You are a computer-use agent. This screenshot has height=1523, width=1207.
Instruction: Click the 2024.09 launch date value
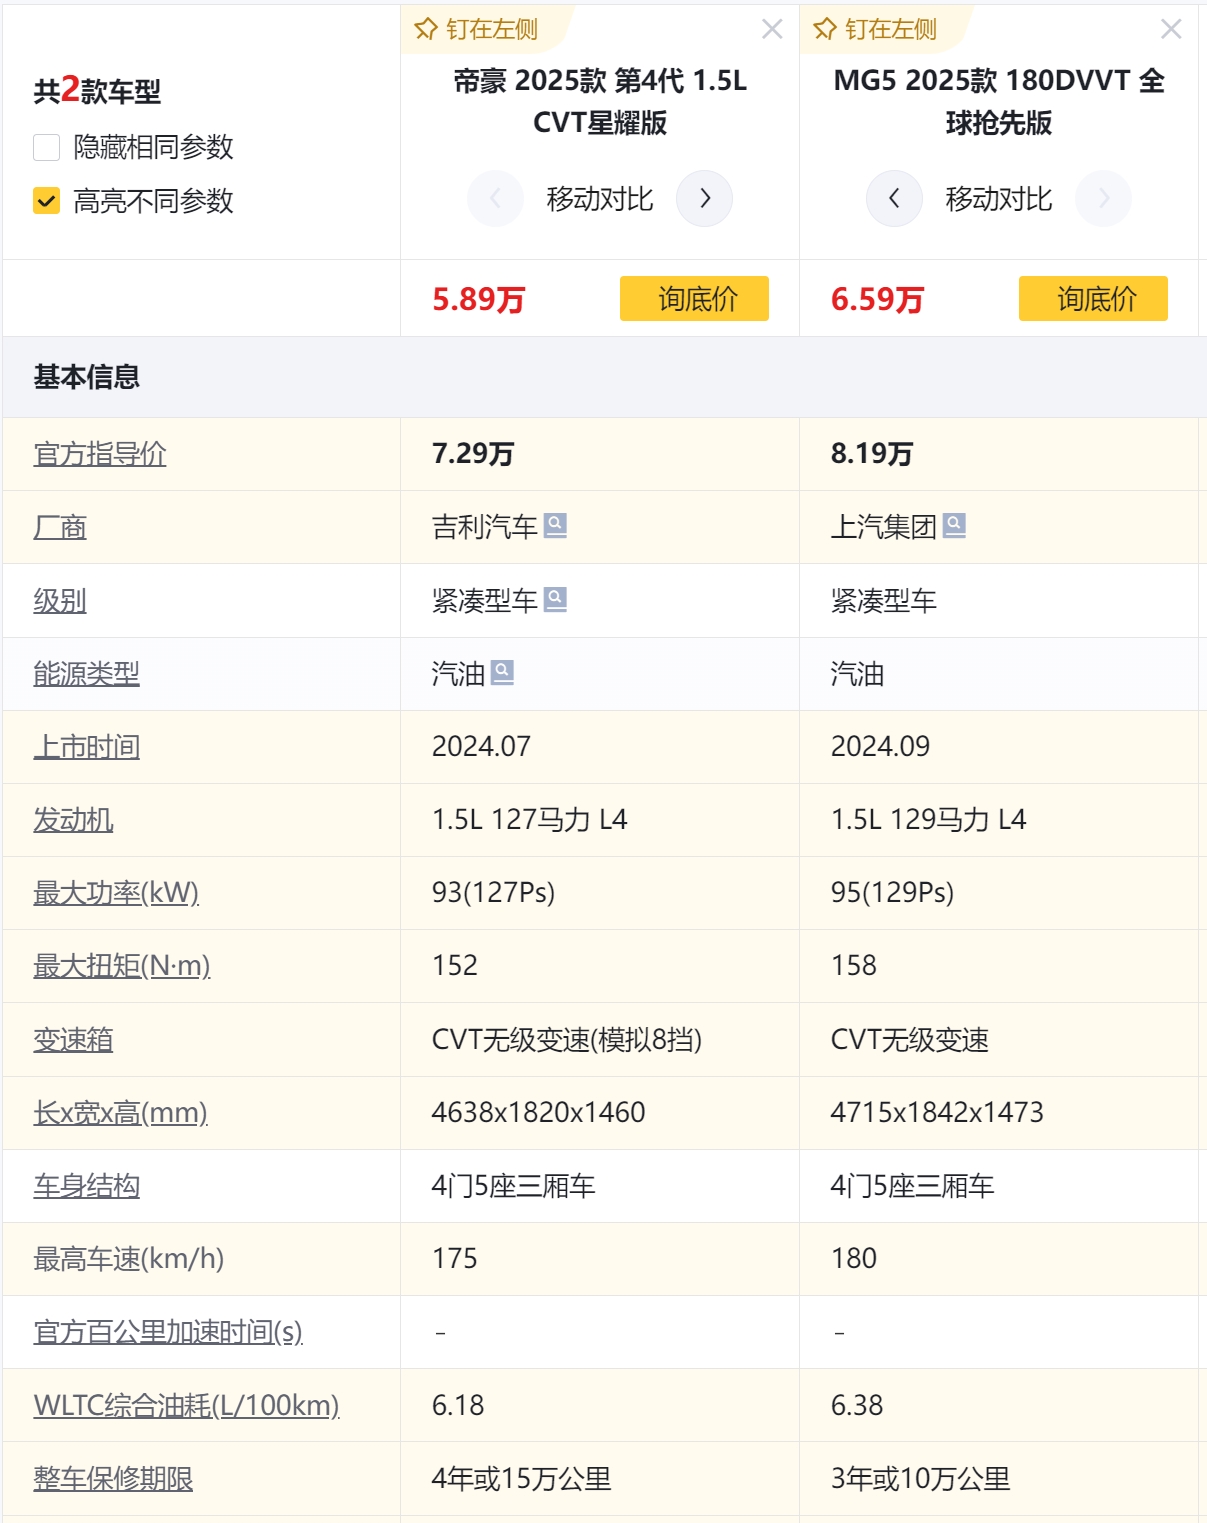(881, 747)
